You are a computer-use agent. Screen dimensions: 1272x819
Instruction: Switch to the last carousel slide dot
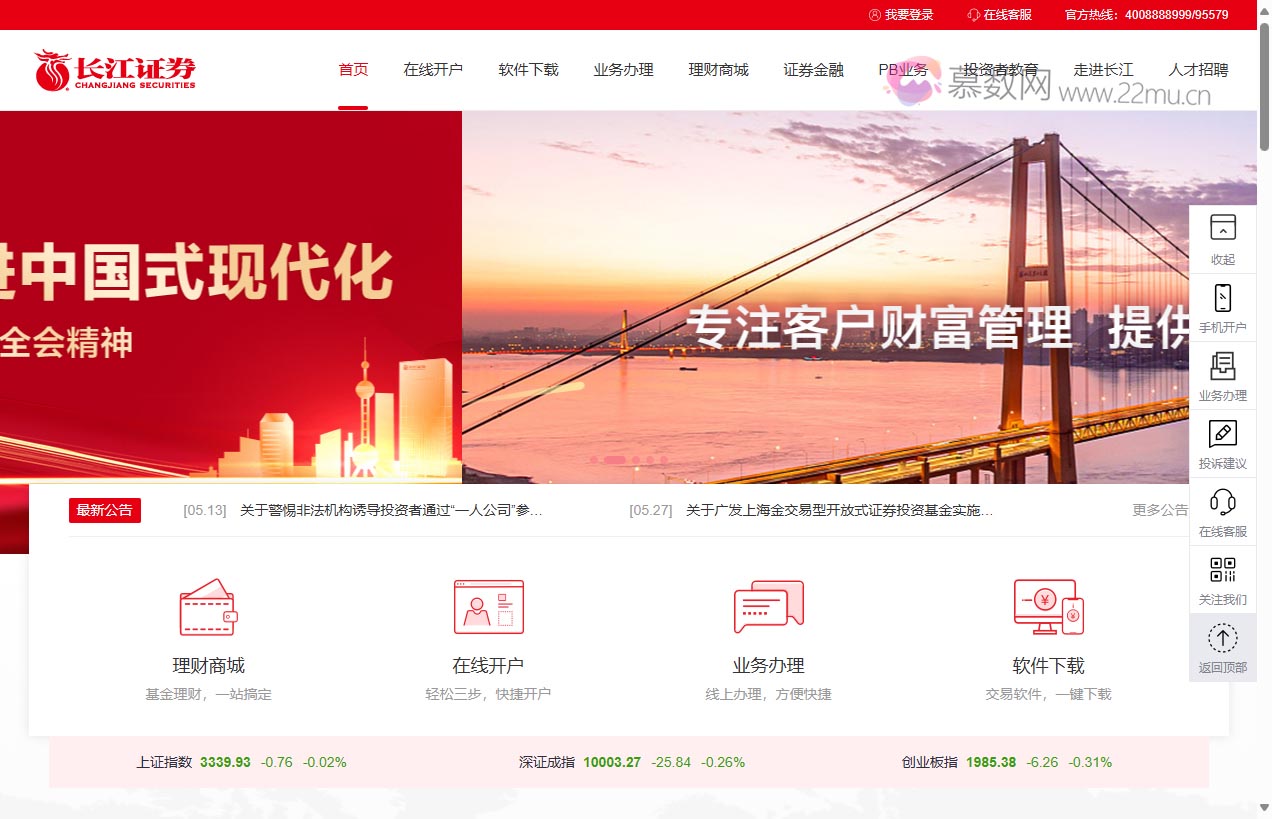point(663,461)
